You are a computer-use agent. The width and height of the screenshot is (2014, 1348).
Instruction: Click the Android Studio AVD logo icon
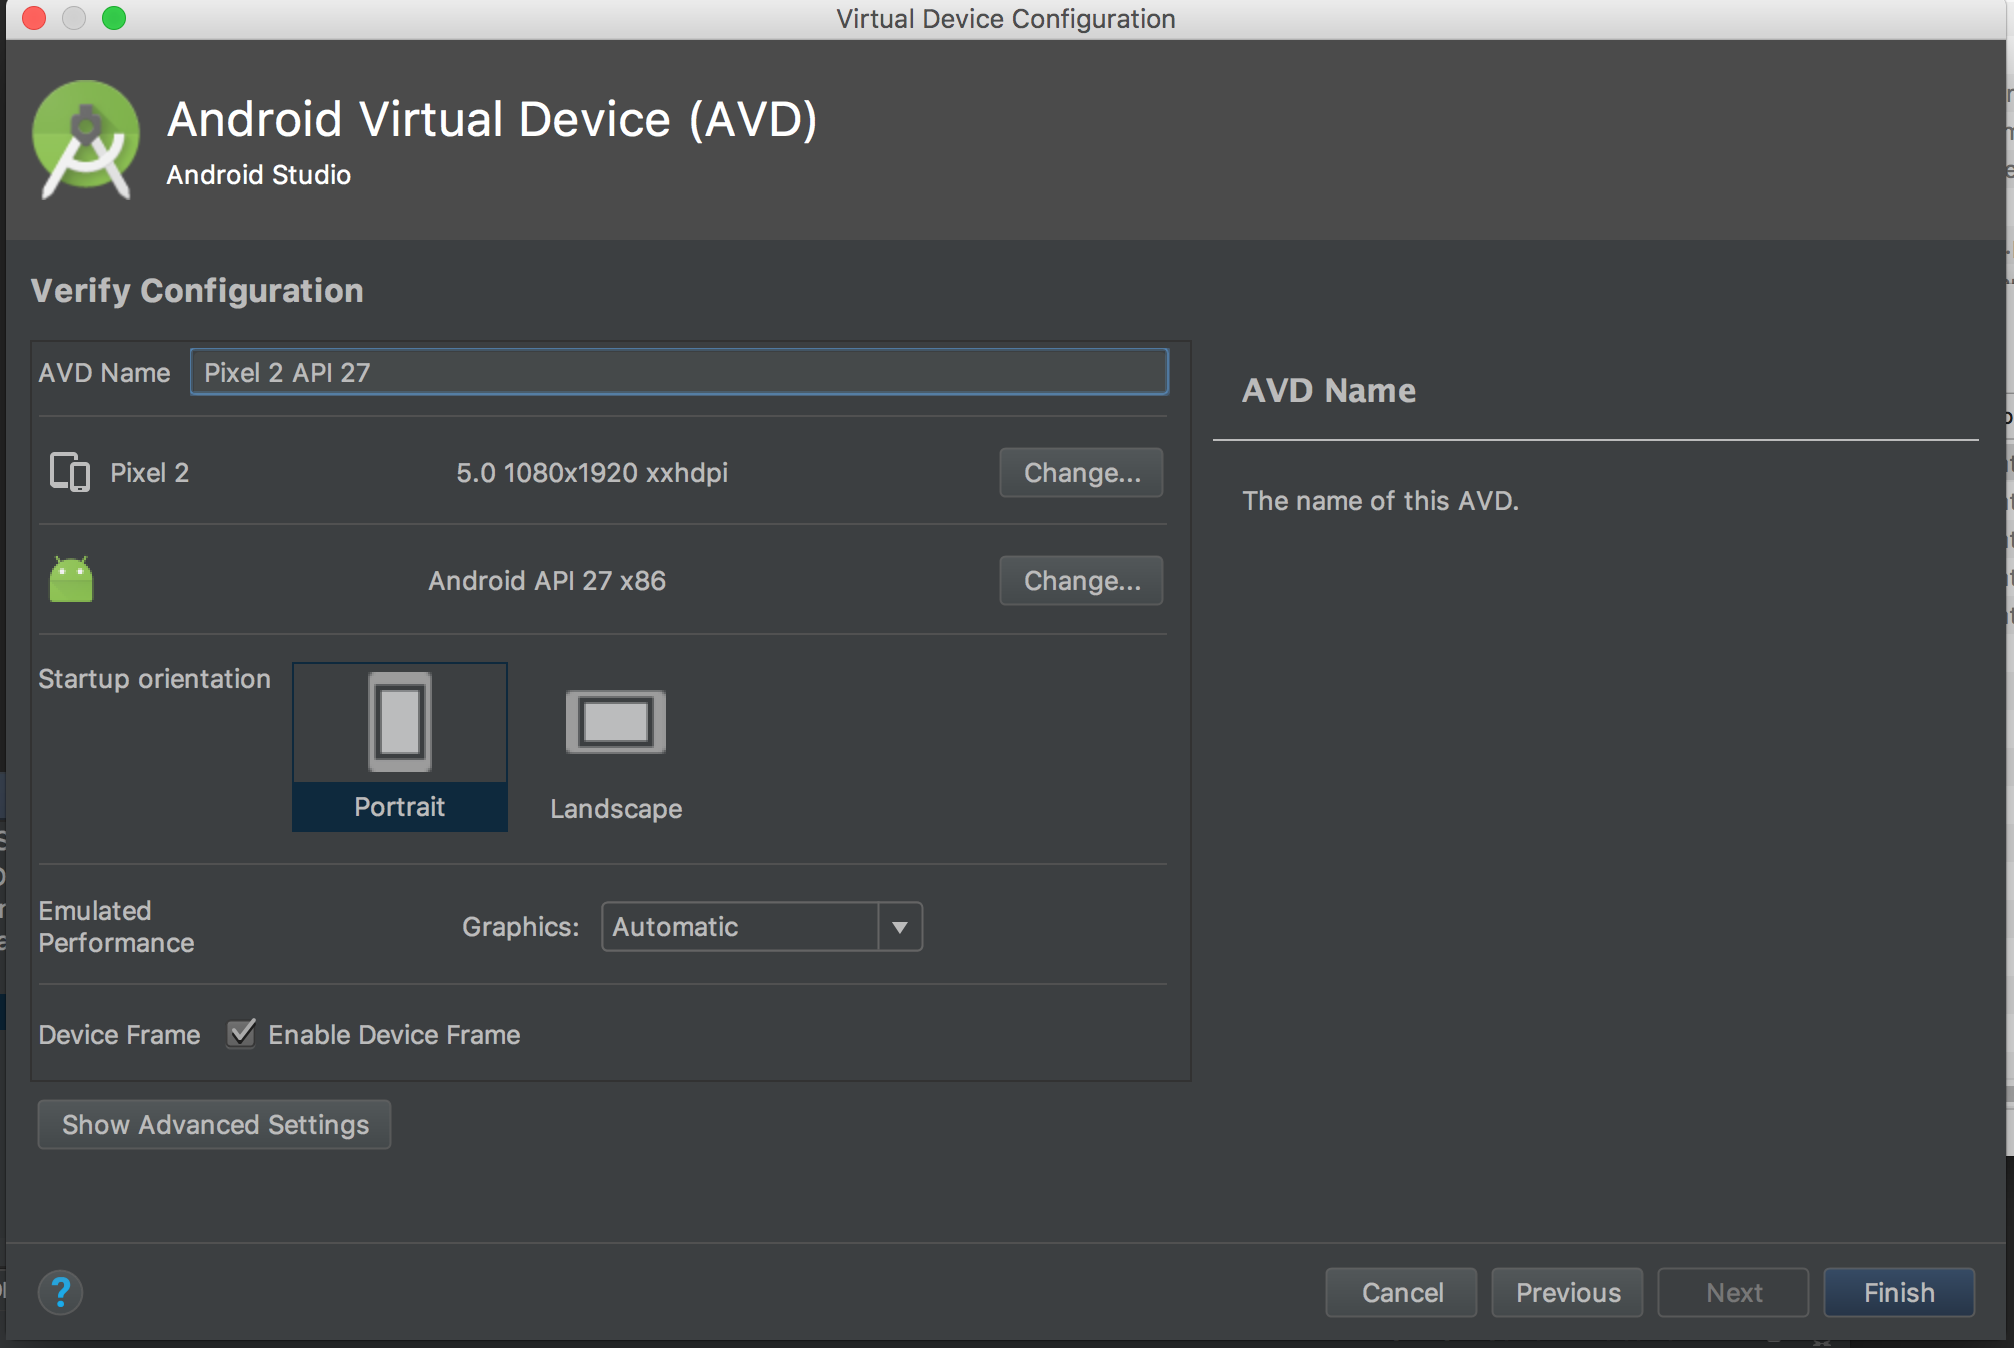click(86, 140)
